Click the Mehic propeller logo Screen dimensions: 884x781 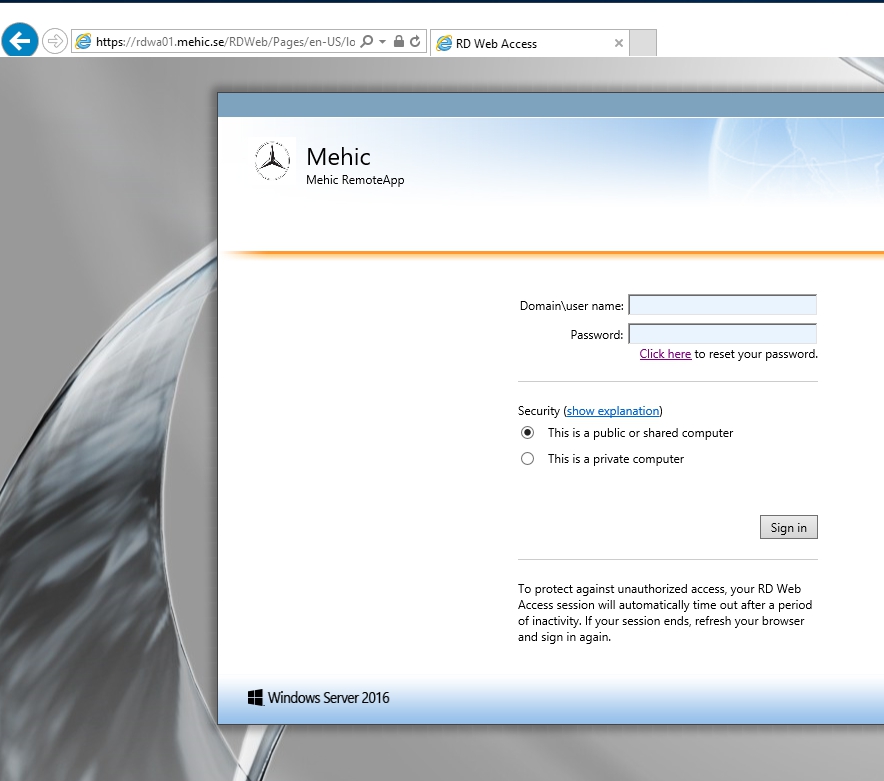tap(271, 161)
